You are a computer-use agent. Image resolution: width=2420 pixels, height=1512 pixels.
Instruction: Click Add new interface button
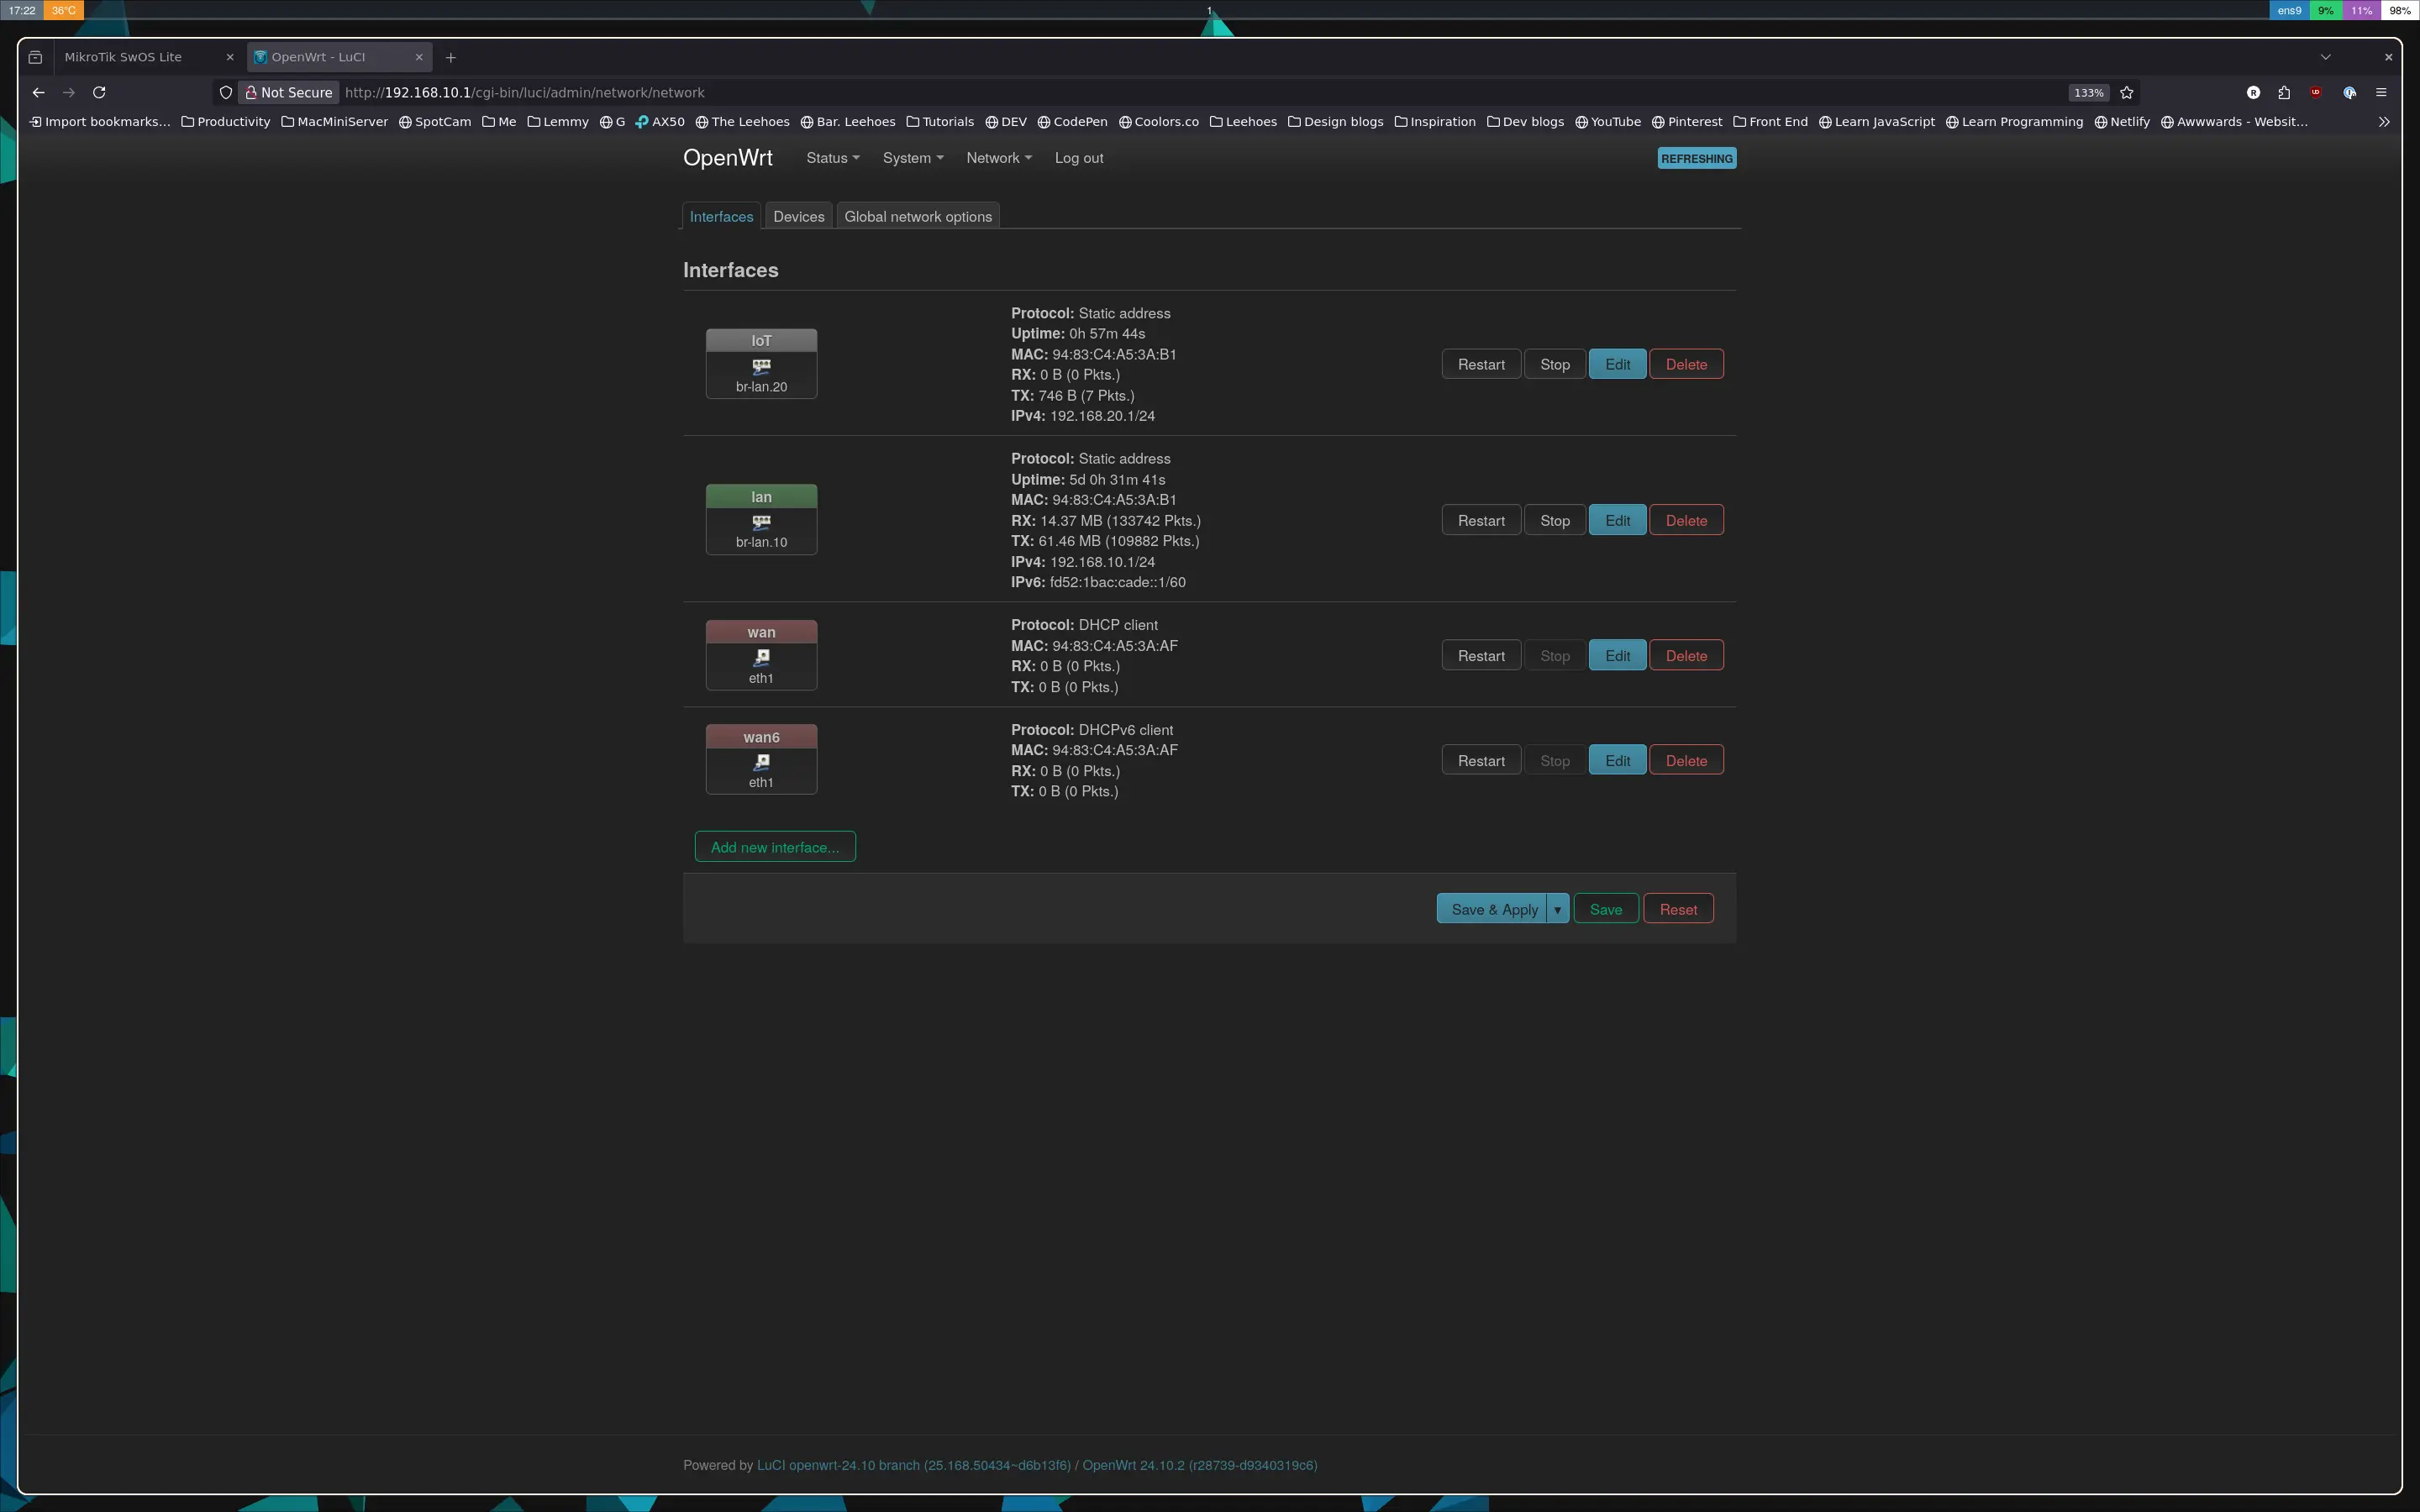(775, 847)
